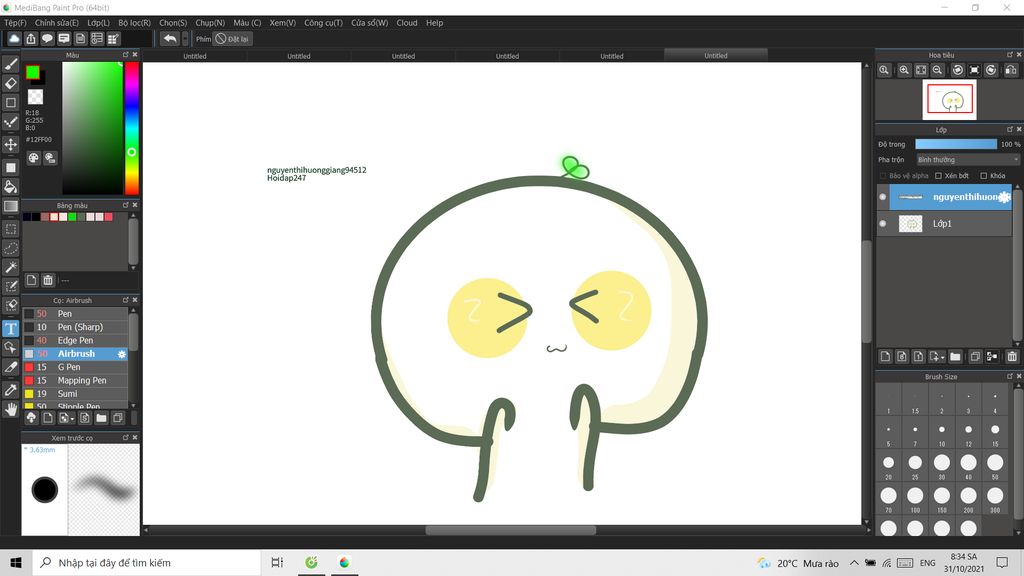The width and height of the screenshot is (1024, 576).
Task: Select the Bucket fill tool
Action: [x=10, y=187]
